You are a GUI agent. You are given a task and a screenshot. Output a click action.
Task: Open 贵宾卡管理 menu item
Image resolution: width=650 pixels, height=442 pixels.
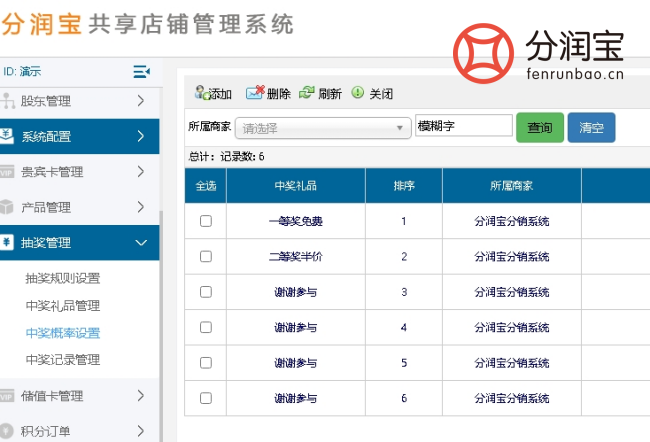80,172
